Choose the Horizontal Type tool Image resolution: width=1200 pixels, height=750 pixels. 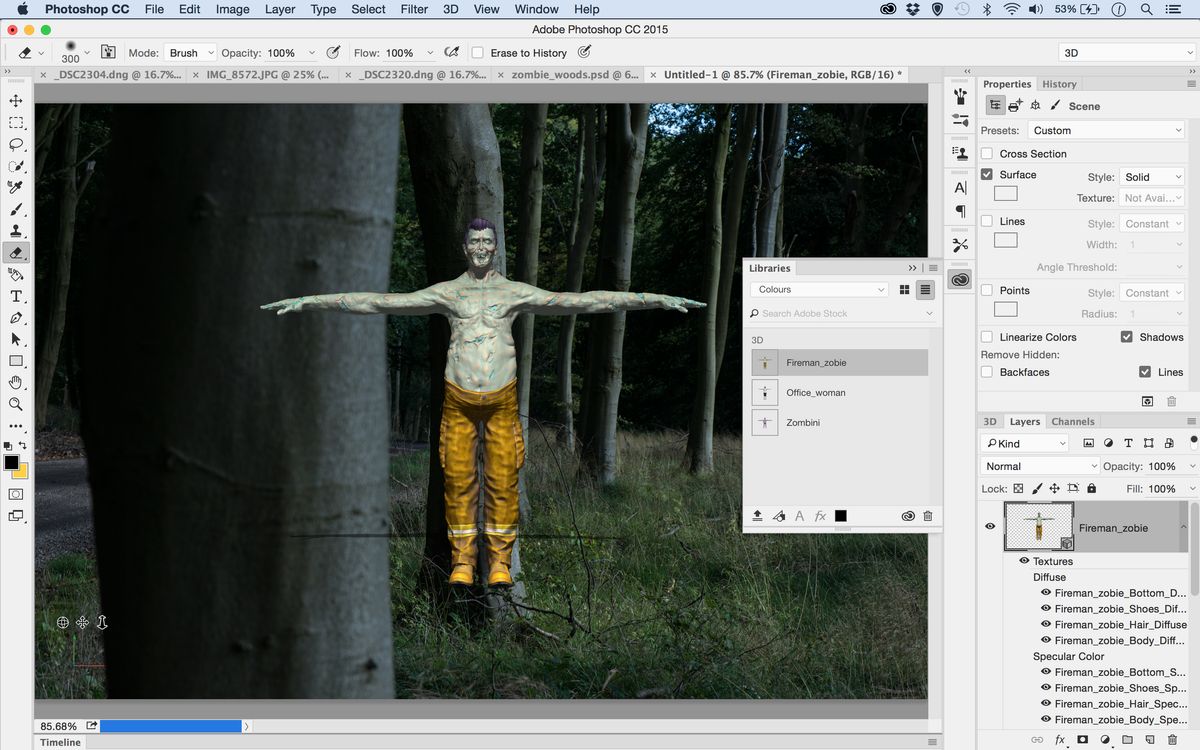pos(16,296)
